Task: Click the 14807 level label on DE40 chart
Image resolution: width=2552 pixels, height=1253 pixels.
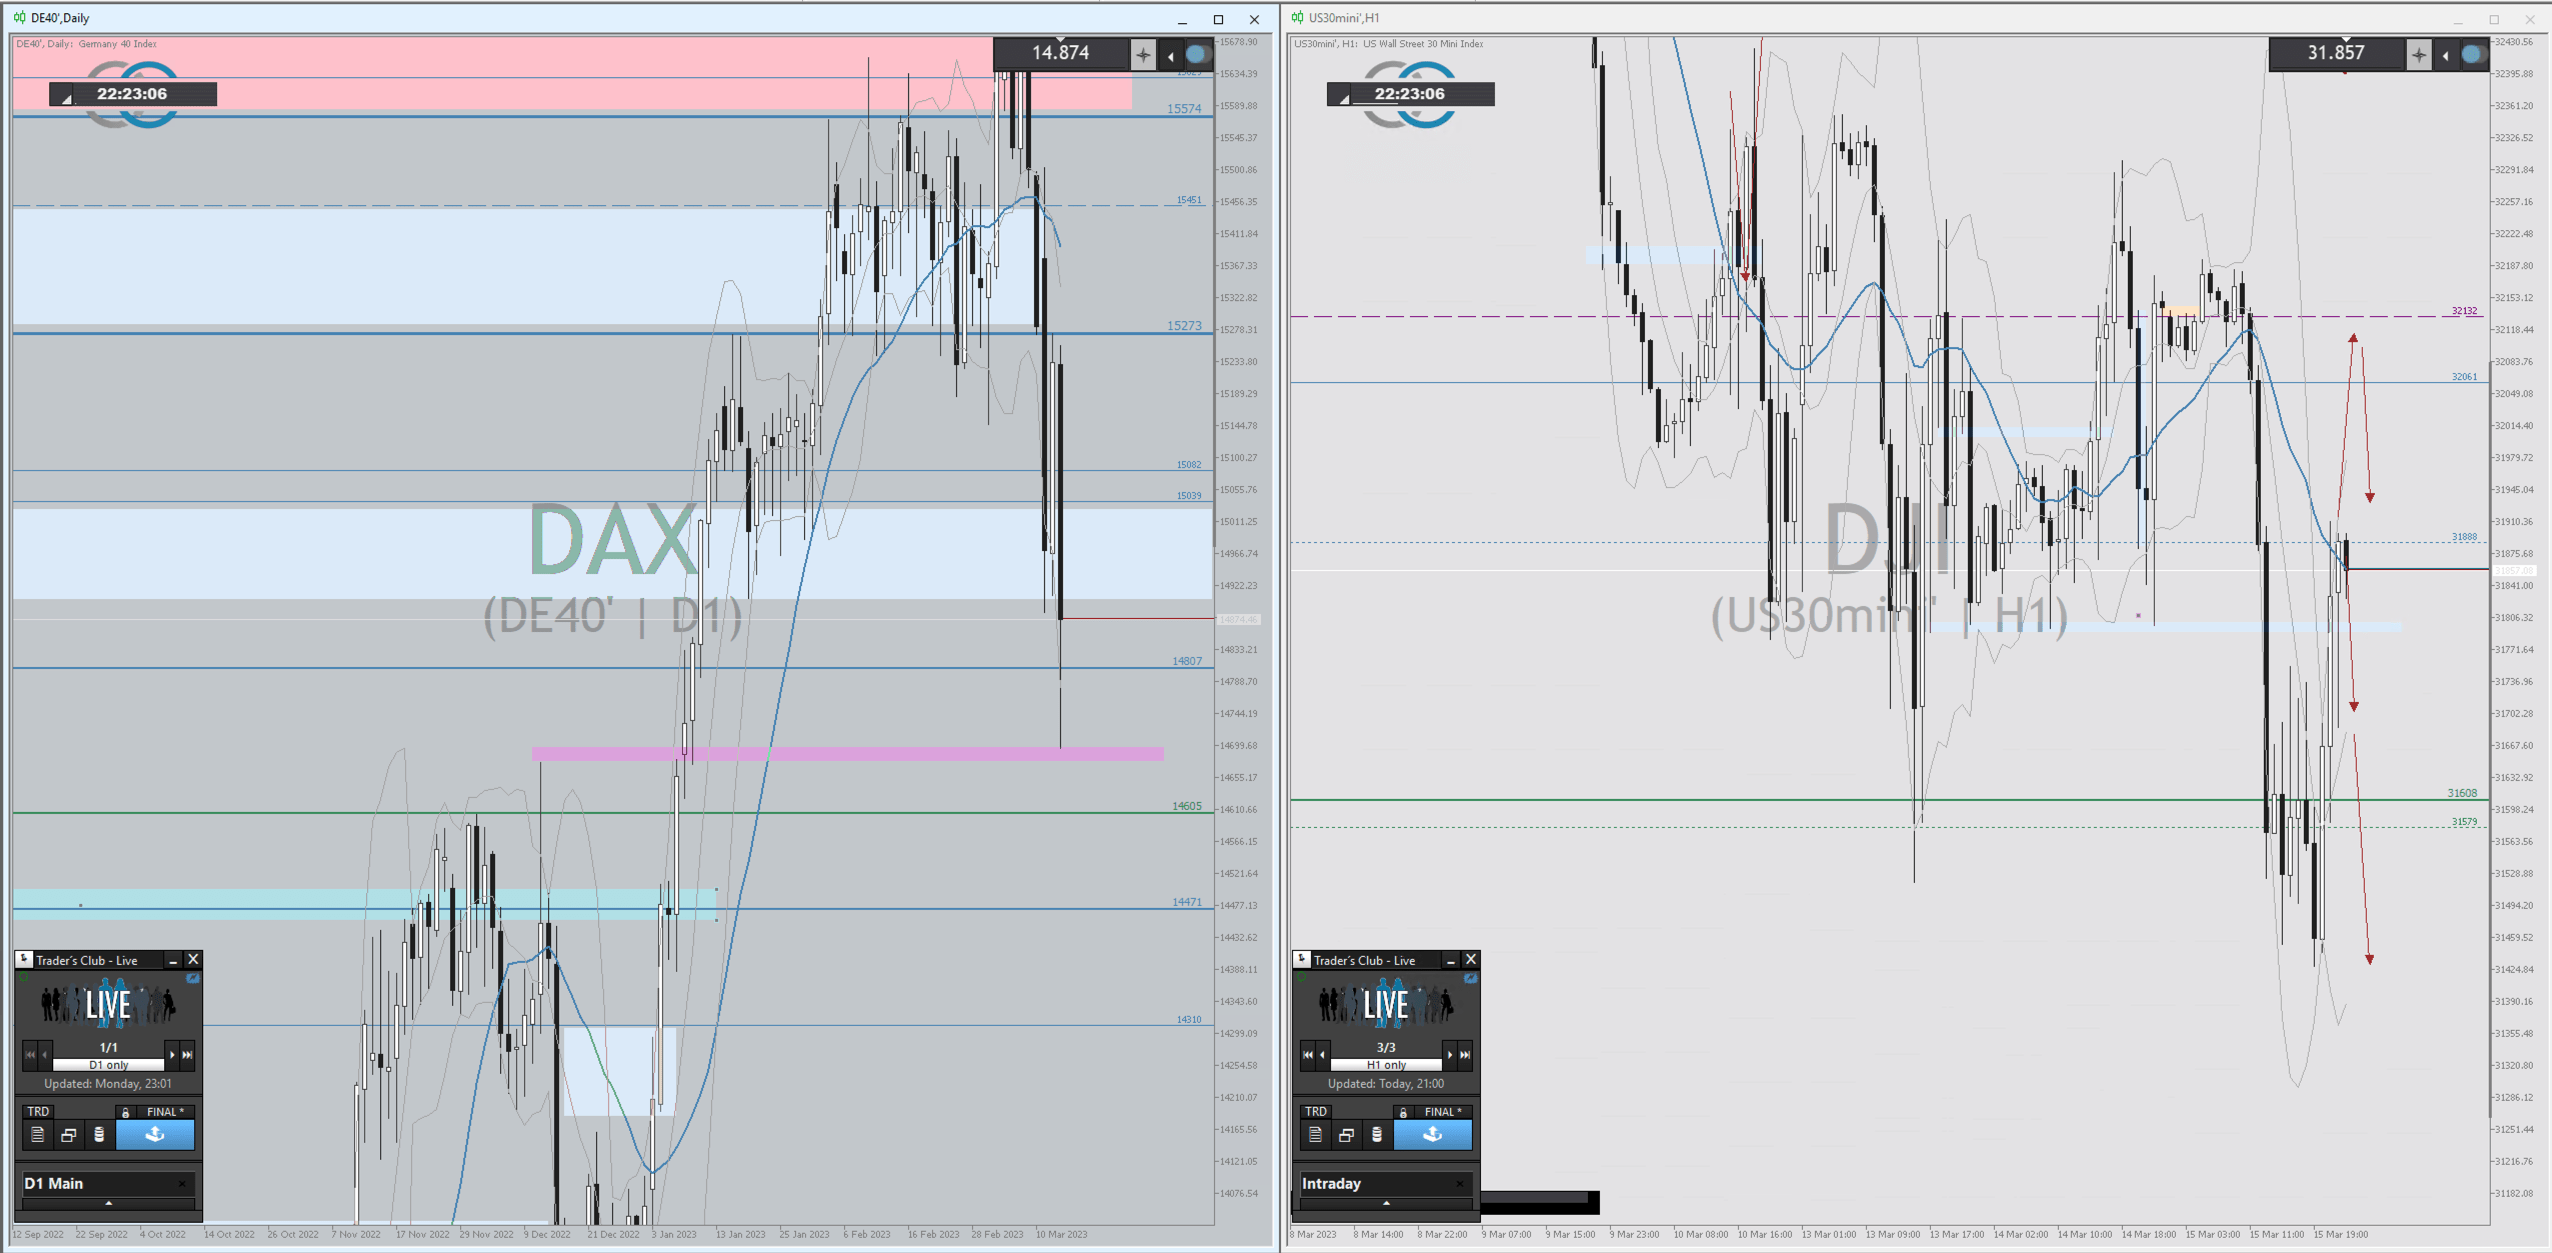Action: tap(1187, 661)
